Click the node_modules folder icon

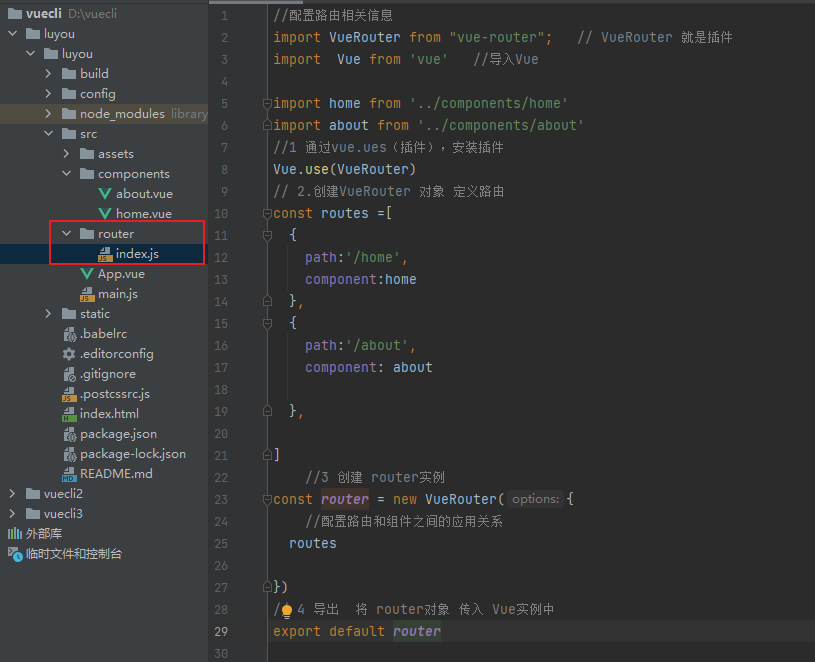tap(69, 114)
